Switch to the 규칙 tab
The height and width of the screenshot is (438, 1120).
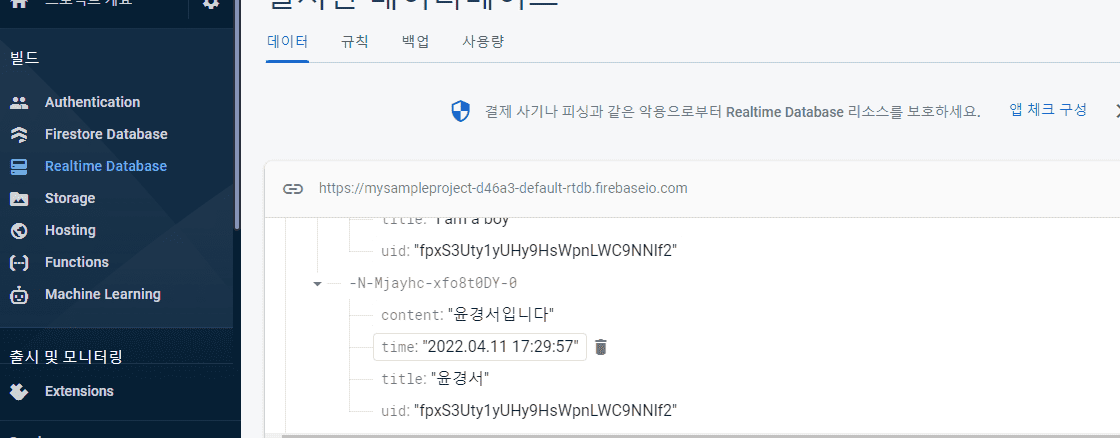355,41
